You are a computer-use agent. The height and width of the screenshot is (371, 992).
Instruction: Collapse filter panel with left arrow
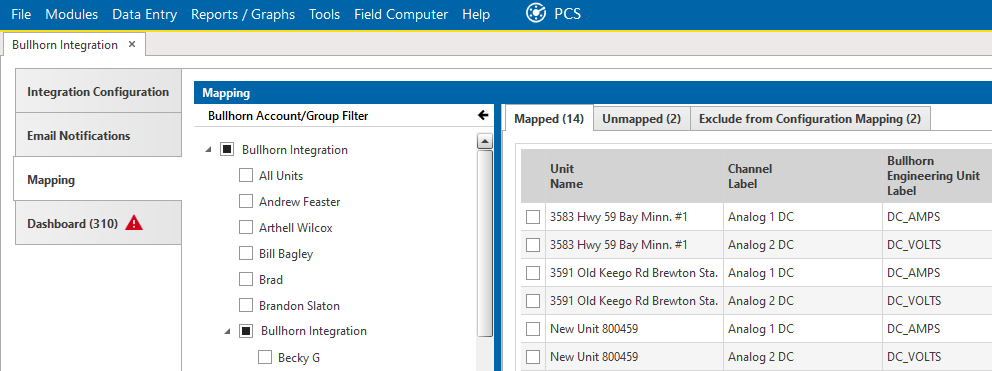coord(483,115)
